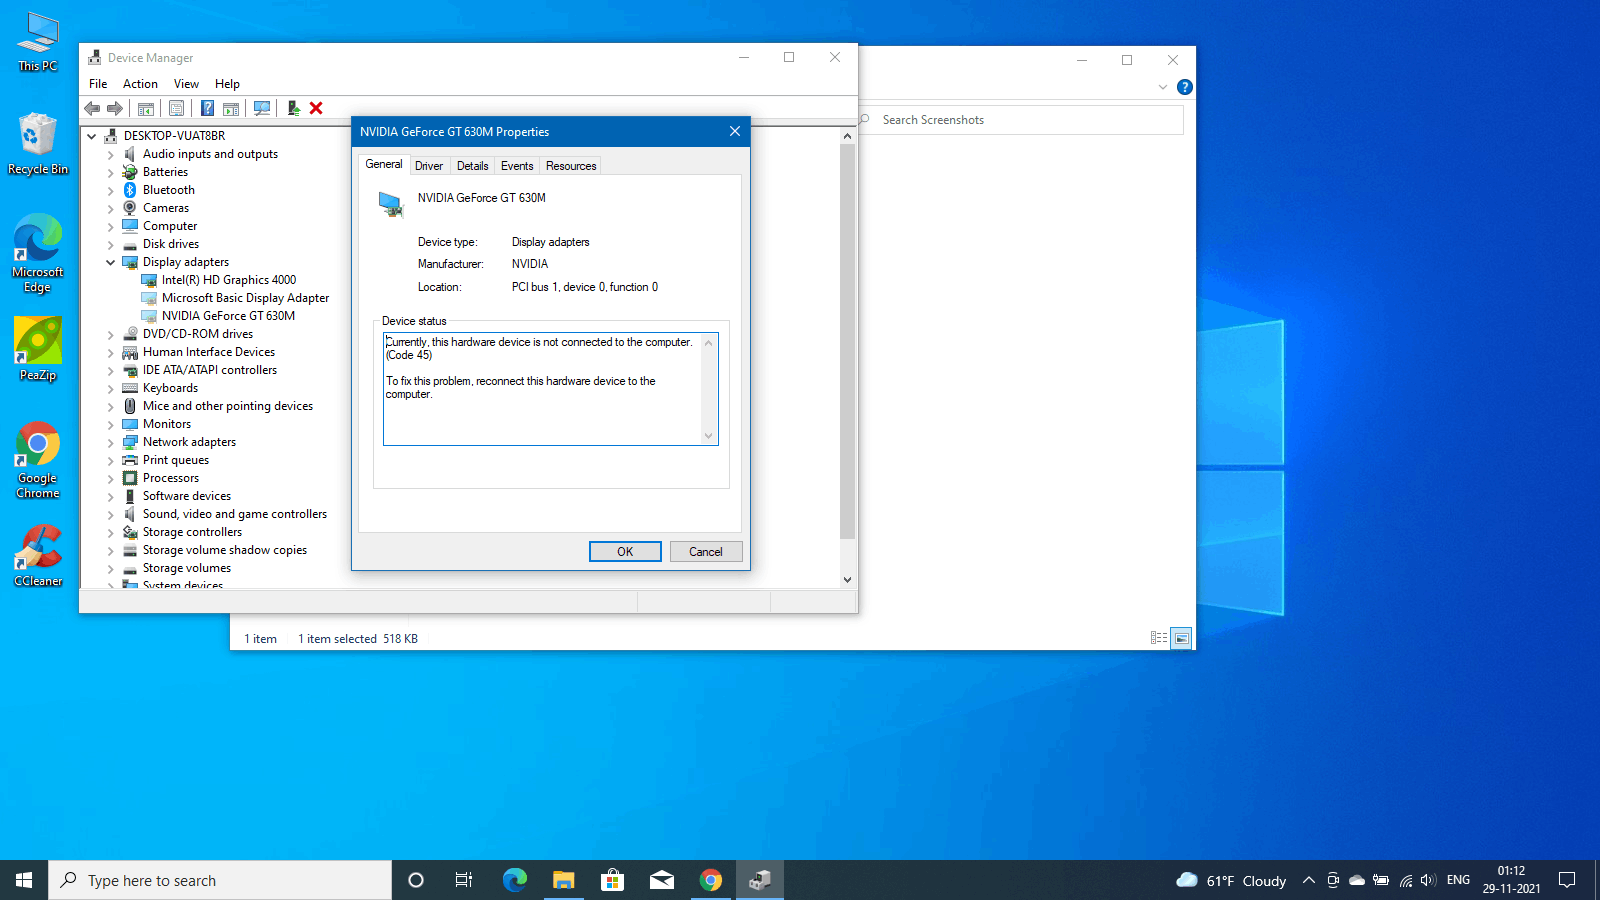Open Microsoft Edge from the taskbar

[x=515, y=880]
